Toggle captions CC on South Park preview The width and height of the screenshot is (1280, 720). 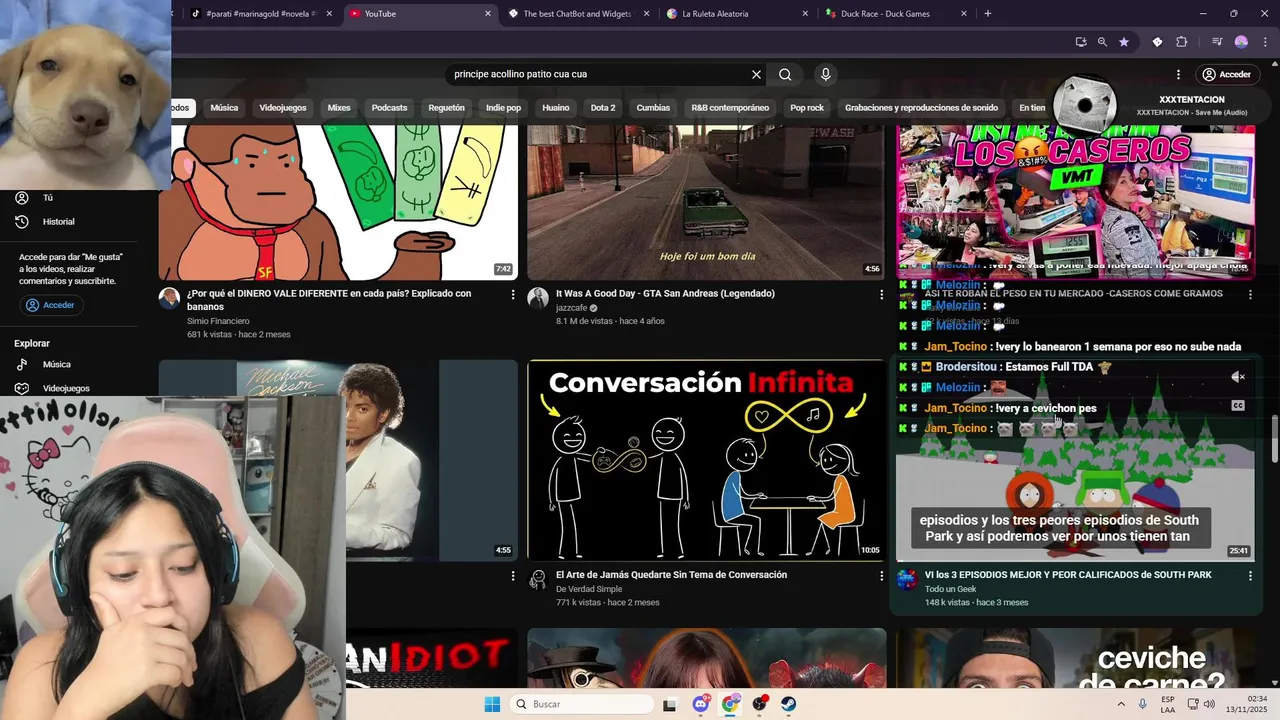(x=1238, y=406)
